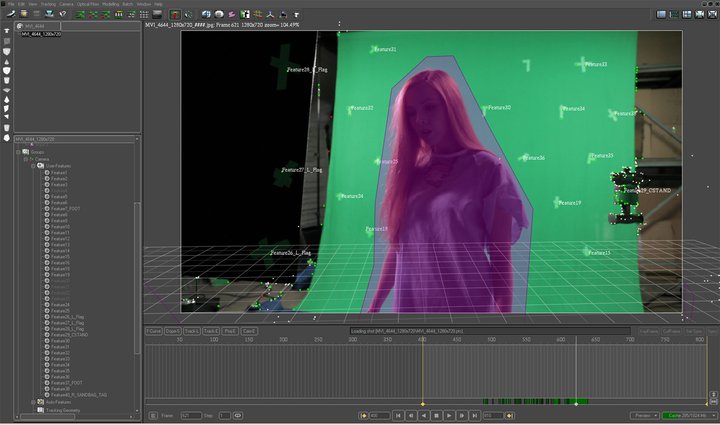Click the coordinate axes icon in the toolbar

pos(270,15)
